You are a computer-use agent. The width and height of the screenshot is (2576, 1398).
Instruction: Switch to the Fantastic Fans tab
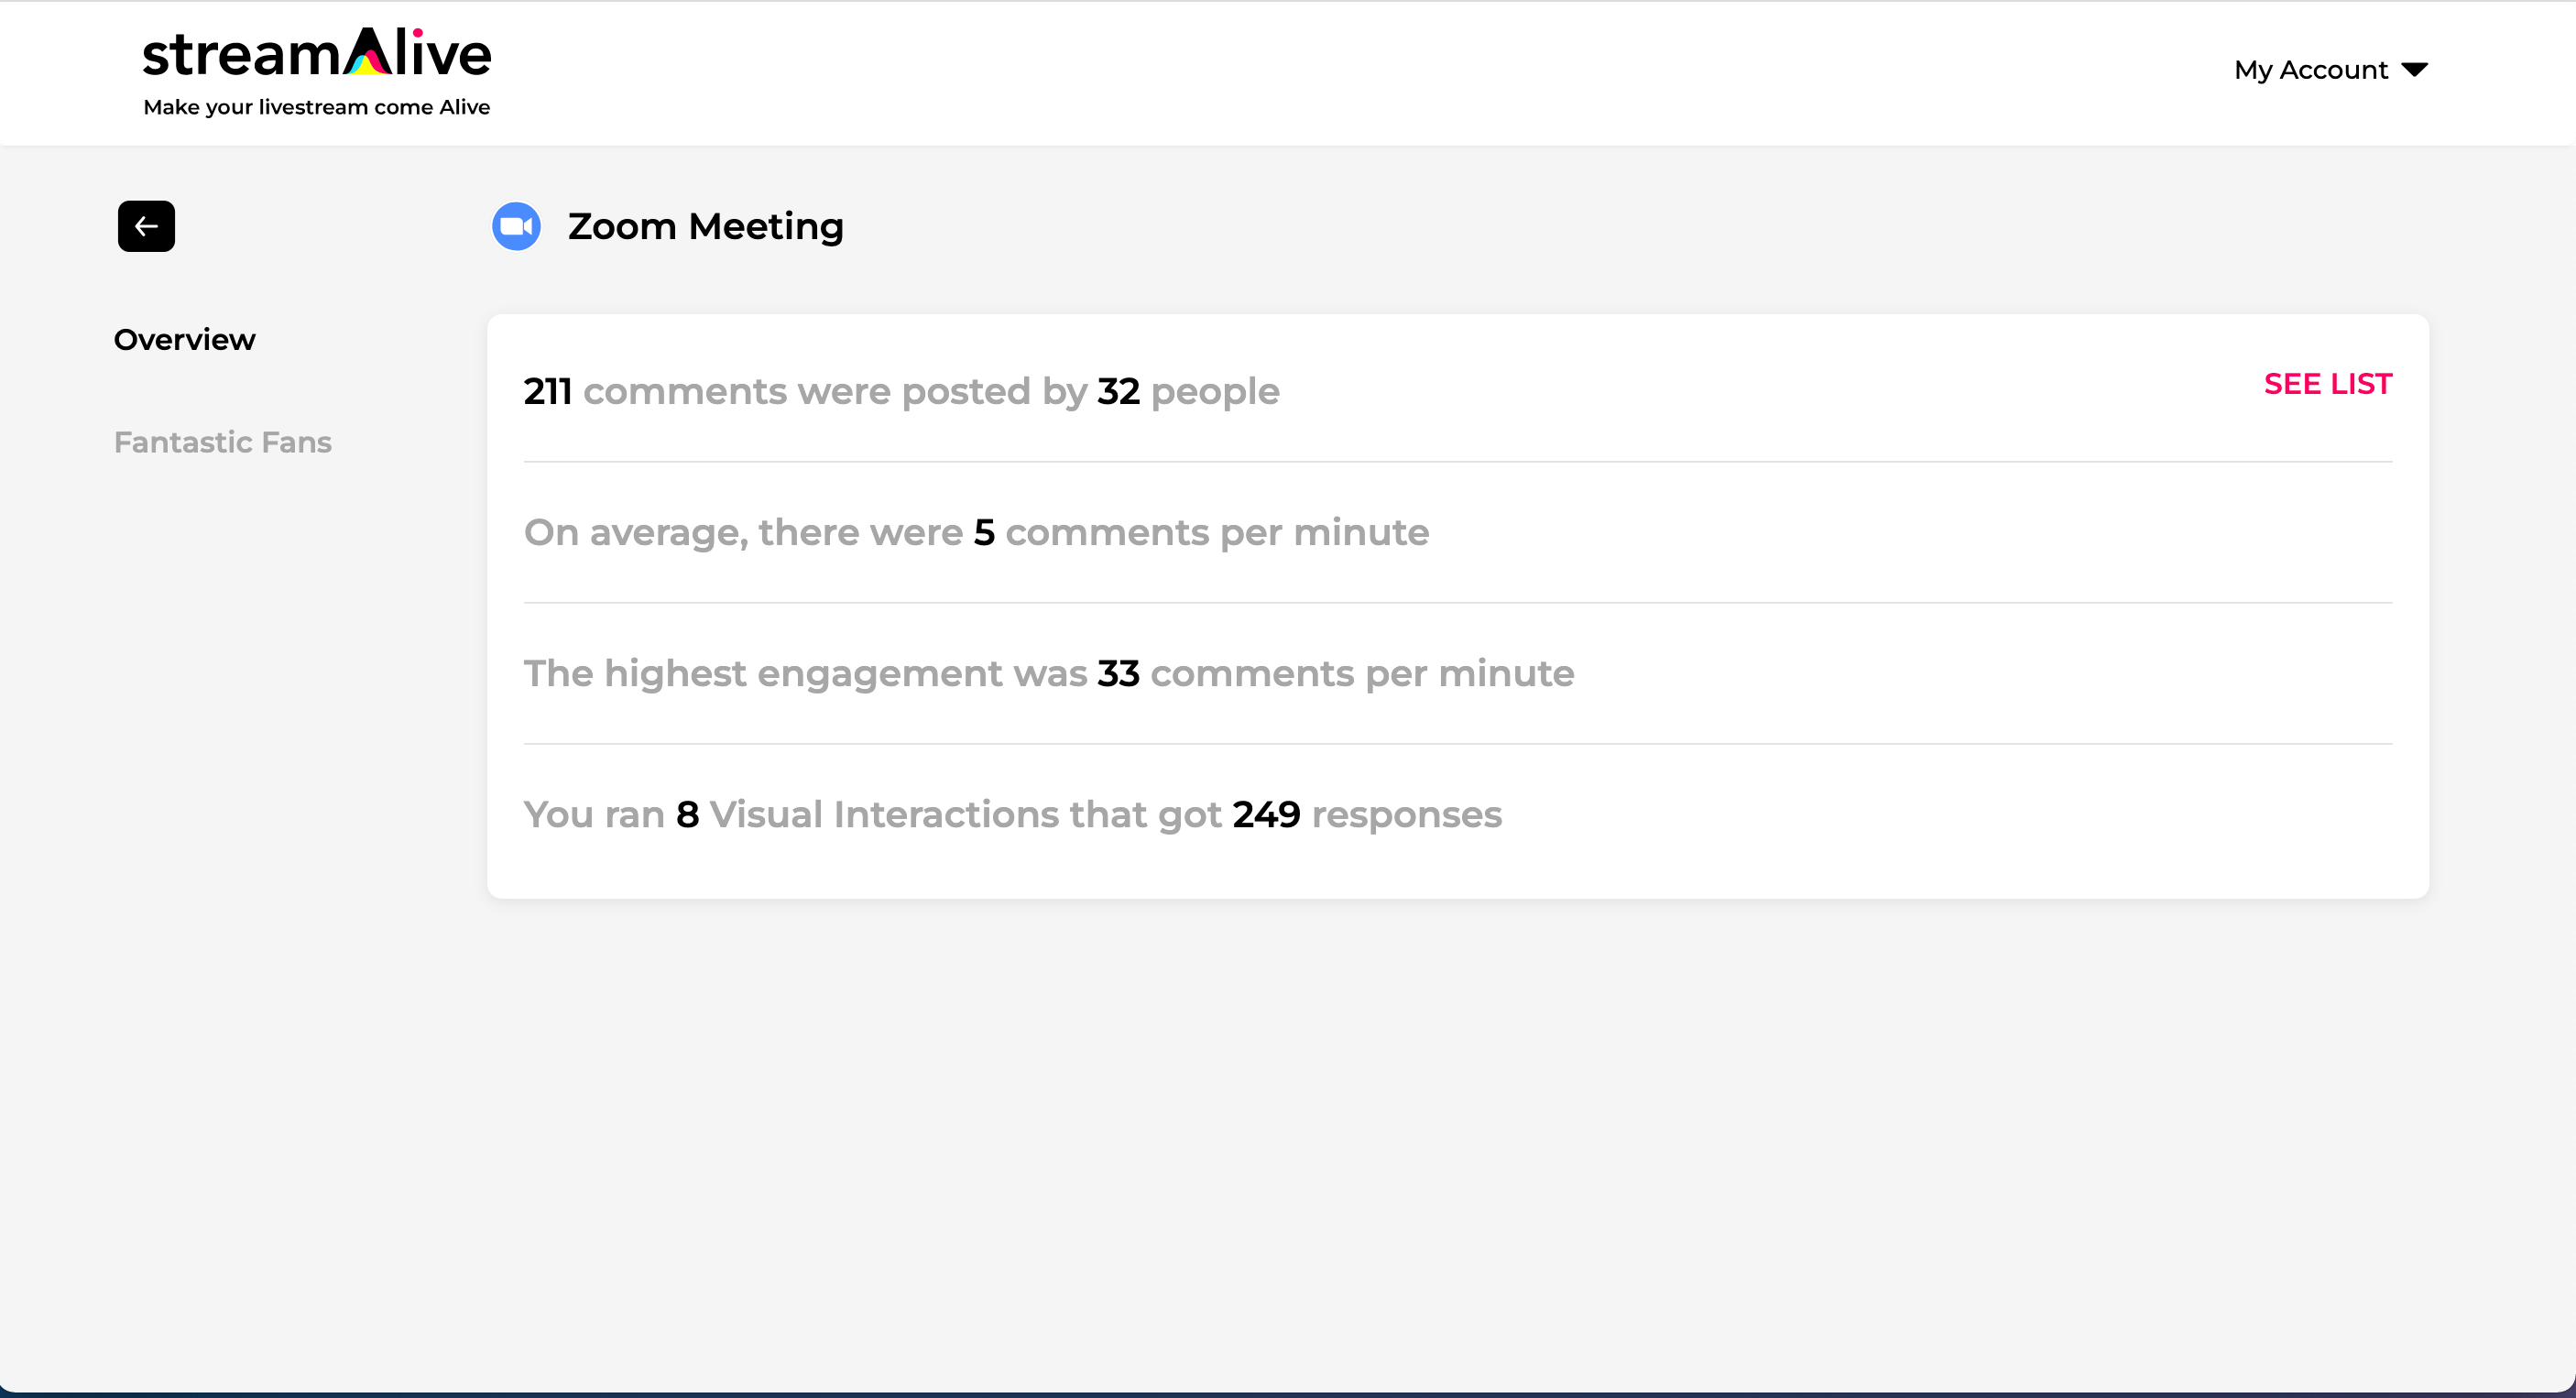223,442
